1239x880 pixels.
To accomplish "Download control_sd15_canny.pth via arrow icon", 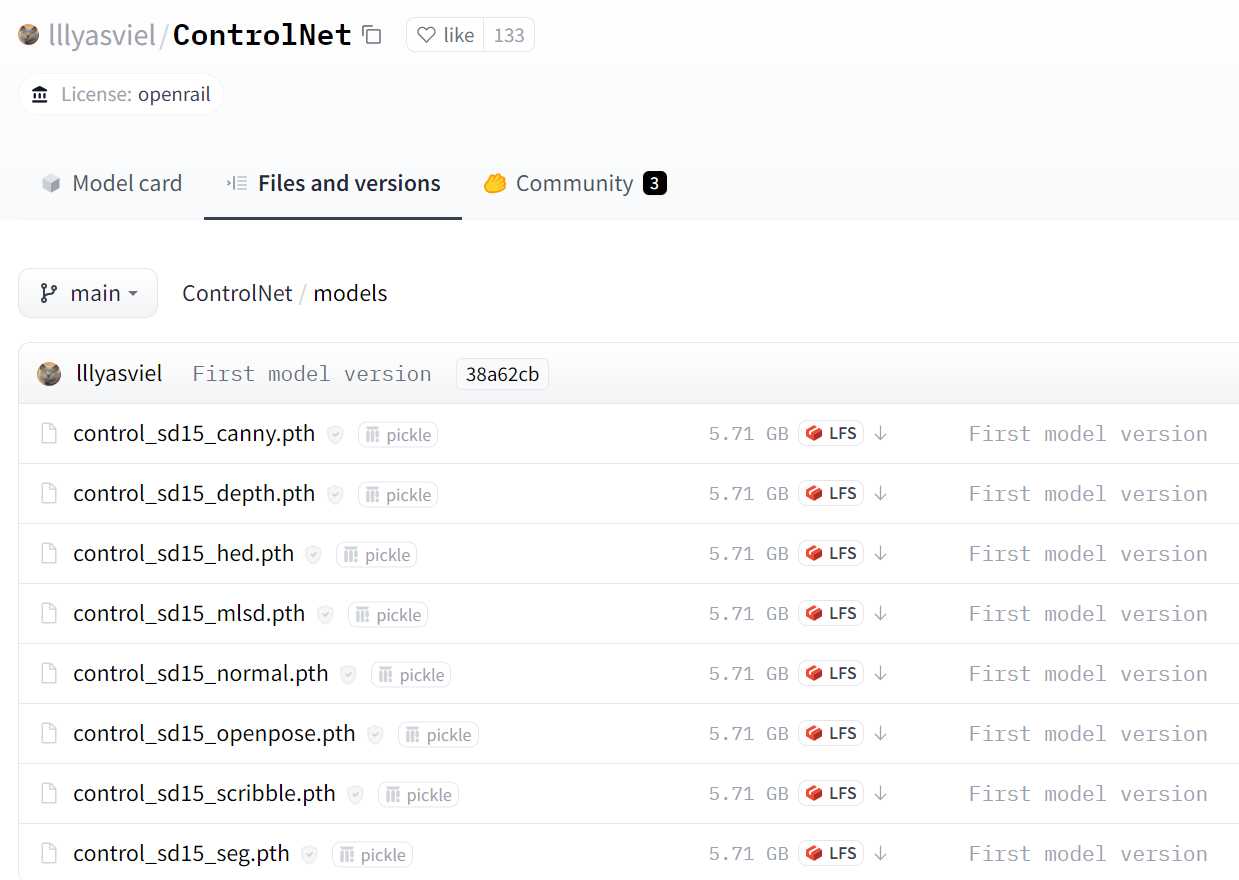I will 880,433.
